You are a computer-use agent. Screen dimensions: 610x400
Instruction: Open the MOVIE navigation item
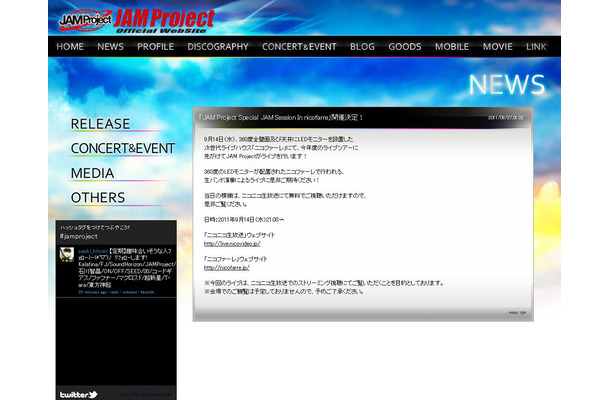(498, 47)
